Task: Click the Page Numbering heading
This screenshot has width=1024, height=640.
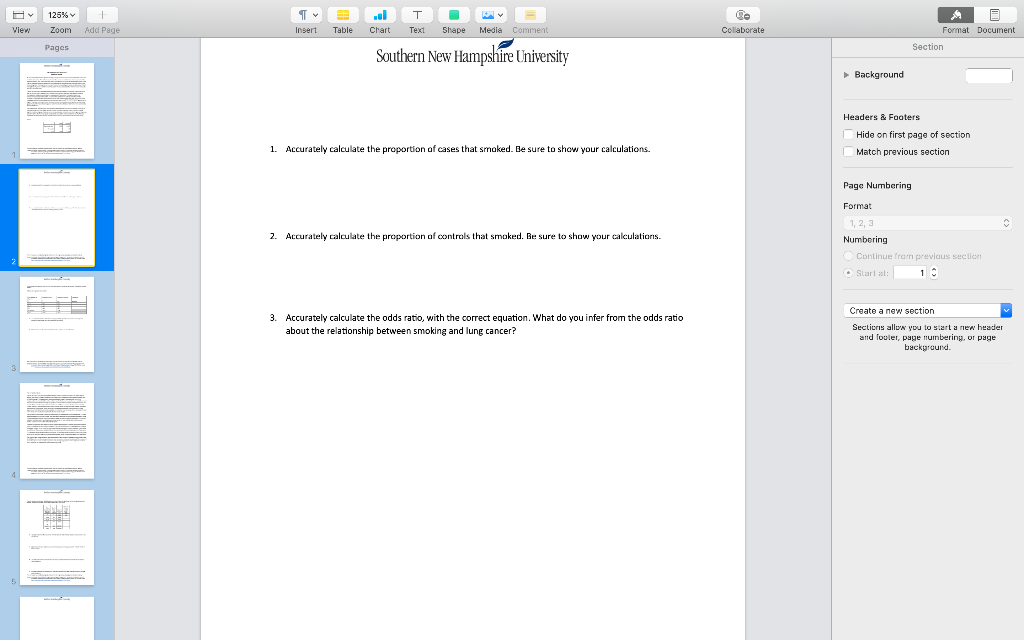Action: pyautogui.click(x=877, y=185)
